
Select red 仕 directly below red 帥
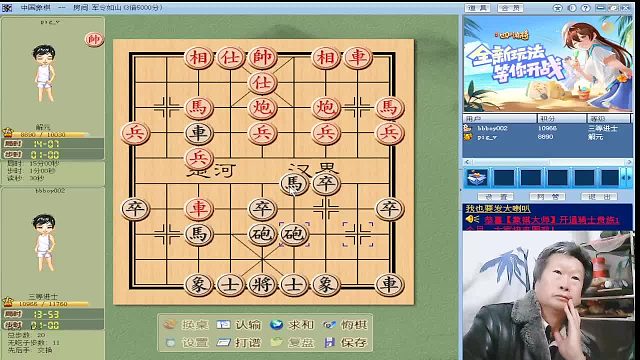pos(262,82)
